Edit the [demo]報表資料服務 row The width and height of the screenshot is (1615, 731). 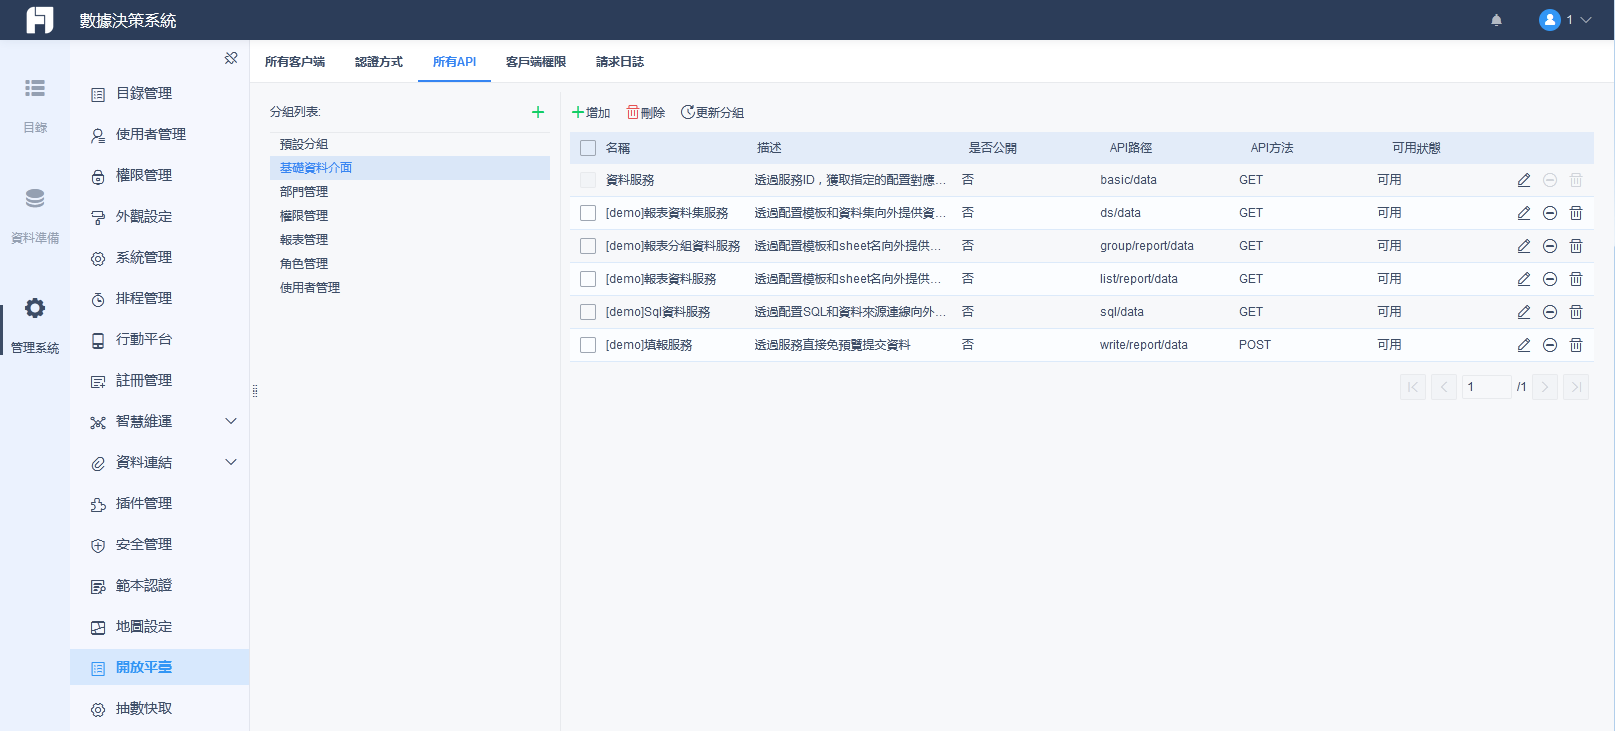coord(1524,279)
